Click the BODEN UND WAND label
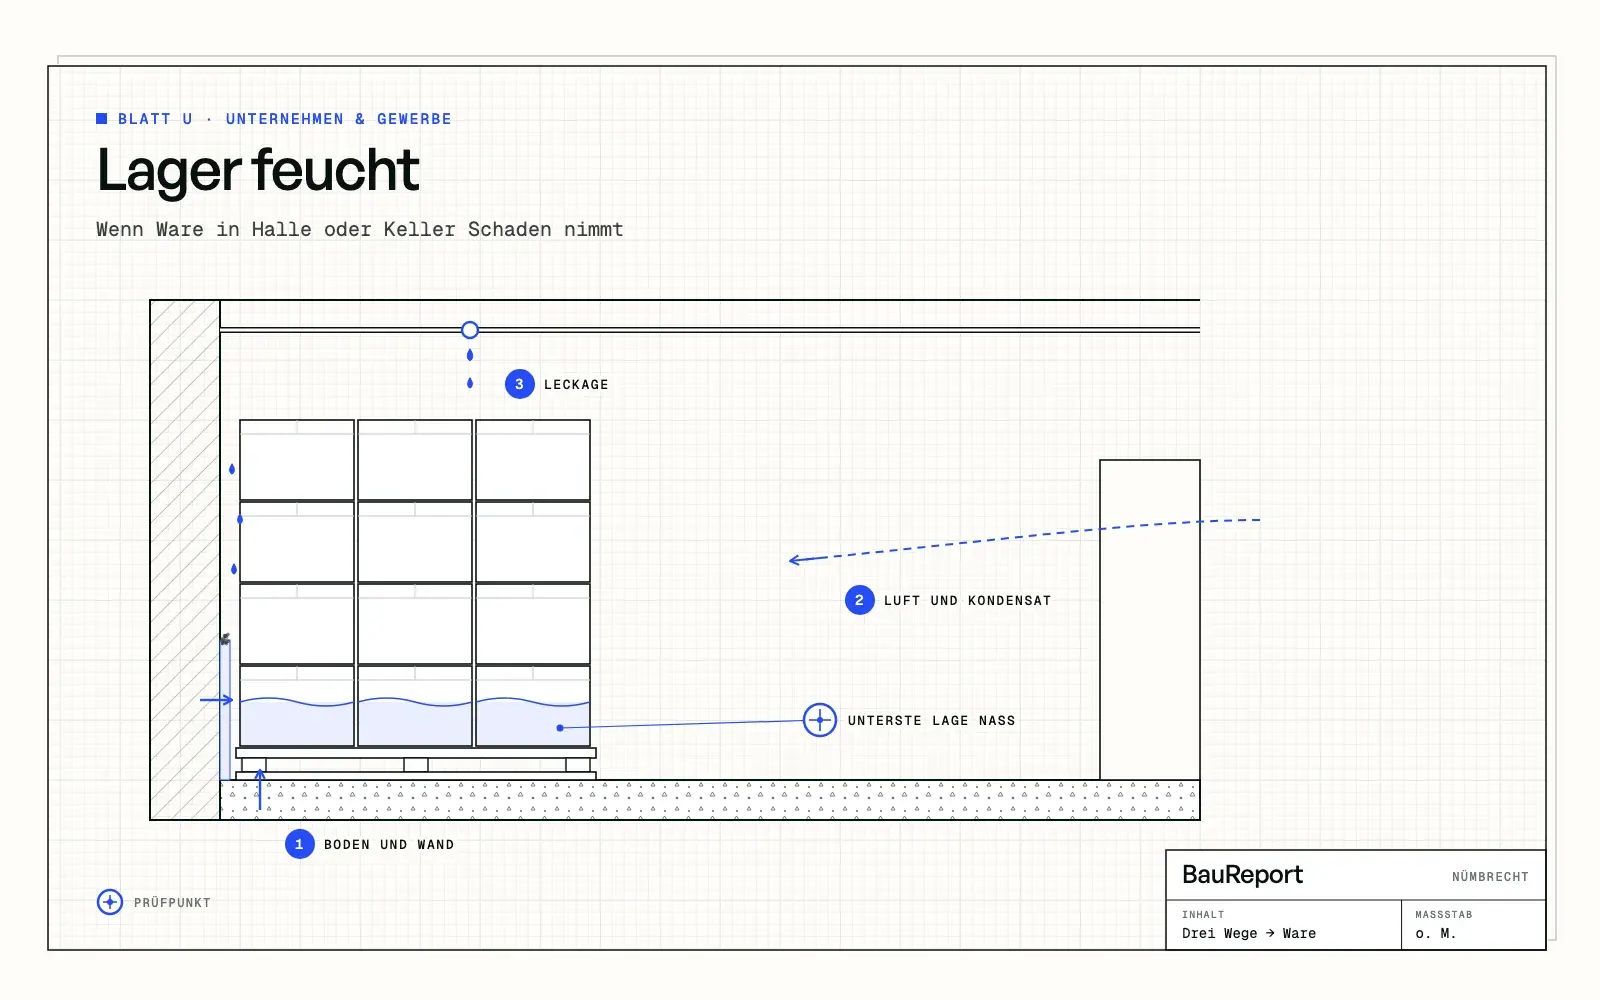The width and height of the screenshot is (1600, 1000). tap(389, 845)
